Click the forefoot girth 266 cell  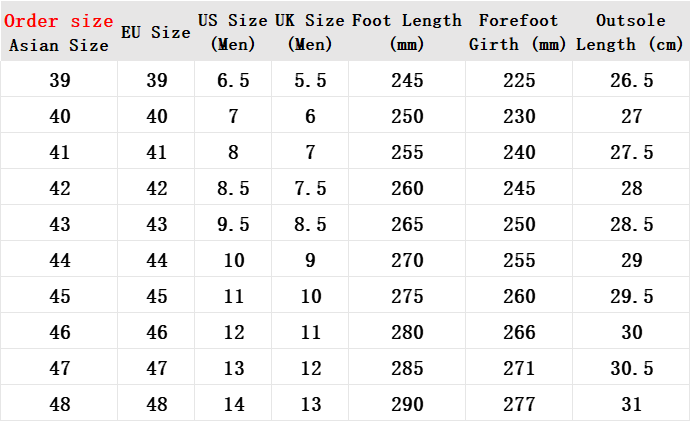coord(519,333)
